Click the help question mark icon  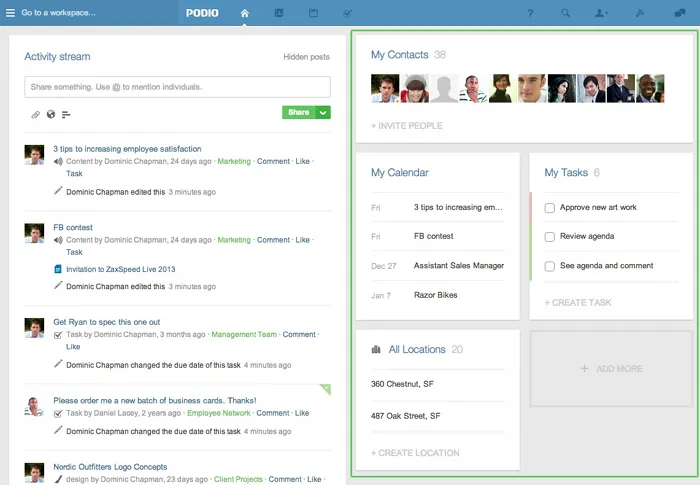(530, 13)
